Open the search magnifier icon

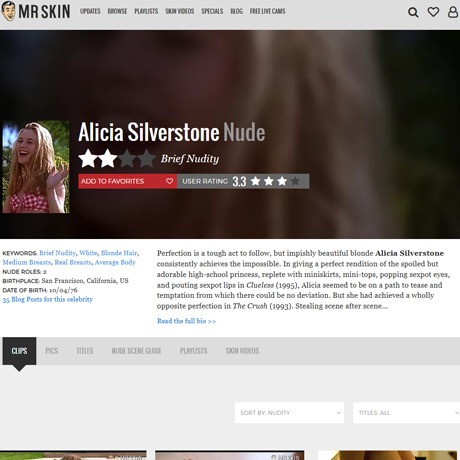[413, 12]
